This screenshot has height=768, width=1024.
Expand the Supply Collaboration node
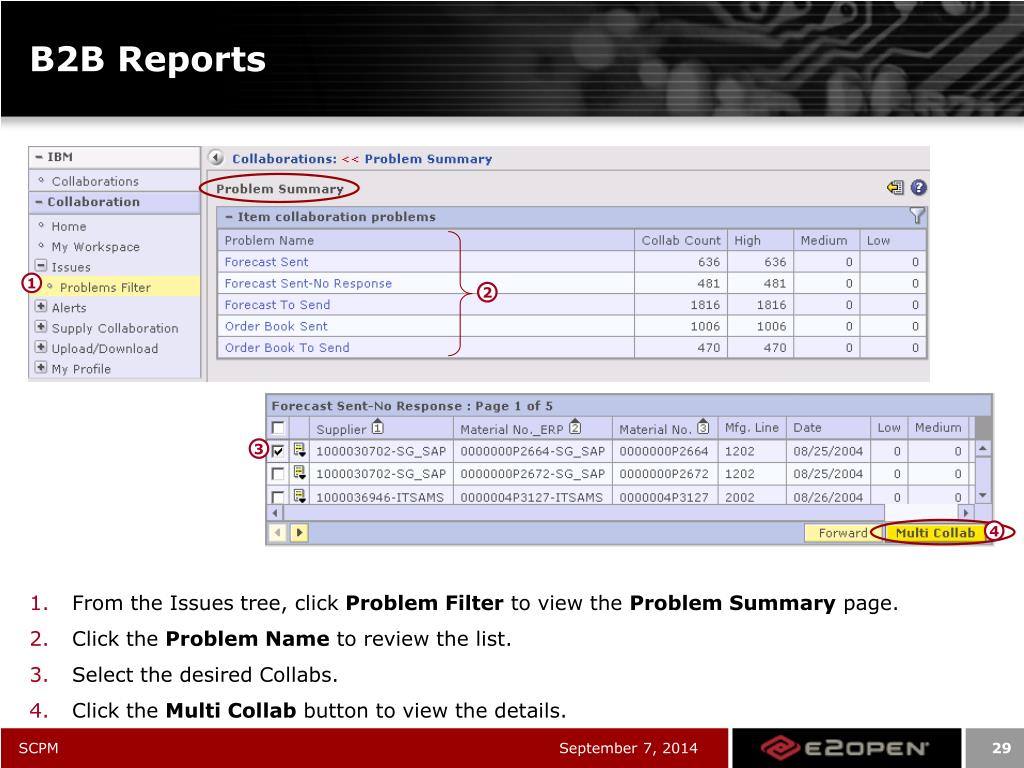click(x=40, y=327)
